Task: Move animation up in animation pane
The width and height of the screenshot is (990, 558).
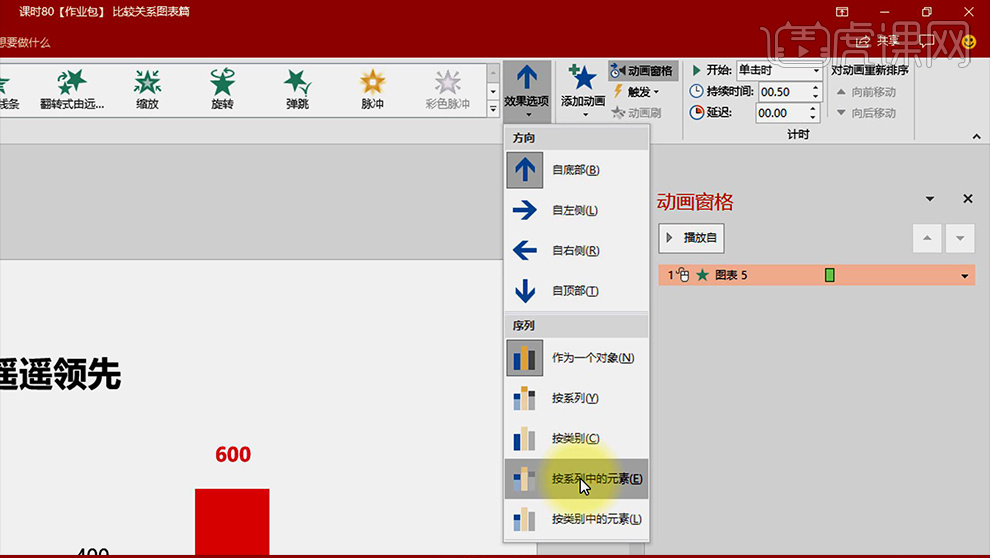Action: (x=927, y=238)
